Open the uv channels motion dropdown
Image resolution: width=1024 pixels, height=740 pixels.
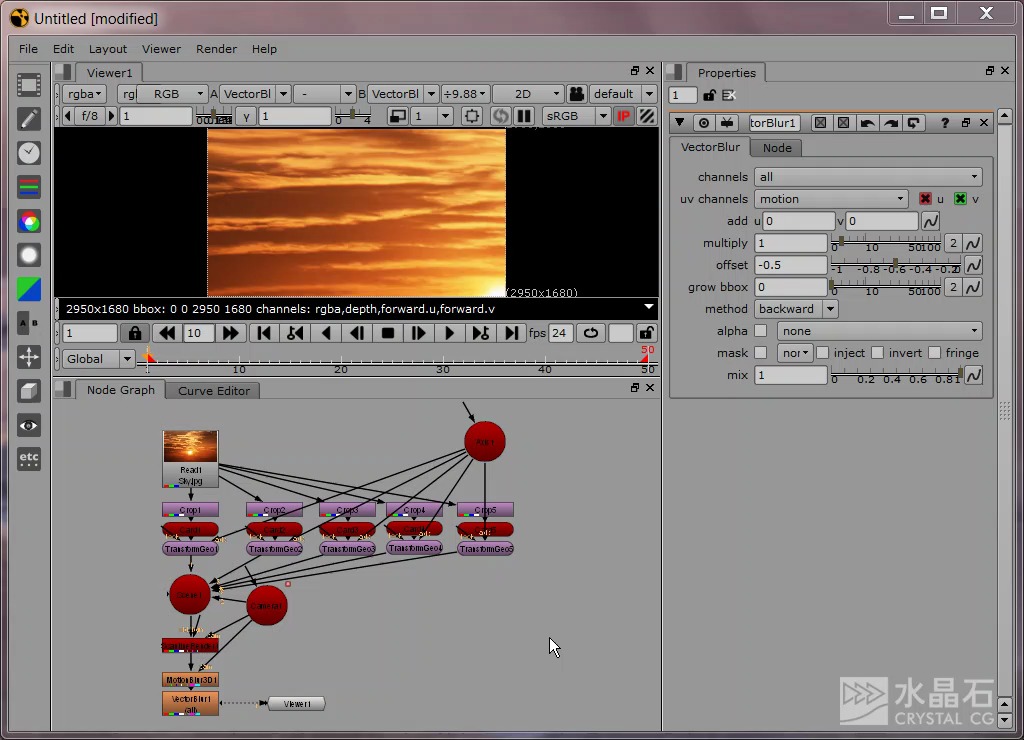(831, 199)
